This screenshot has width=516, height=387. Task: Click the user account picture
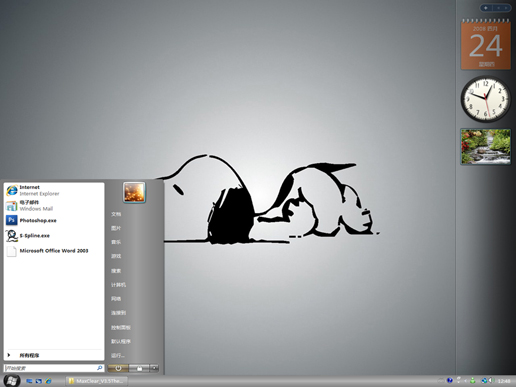(134, 192)
